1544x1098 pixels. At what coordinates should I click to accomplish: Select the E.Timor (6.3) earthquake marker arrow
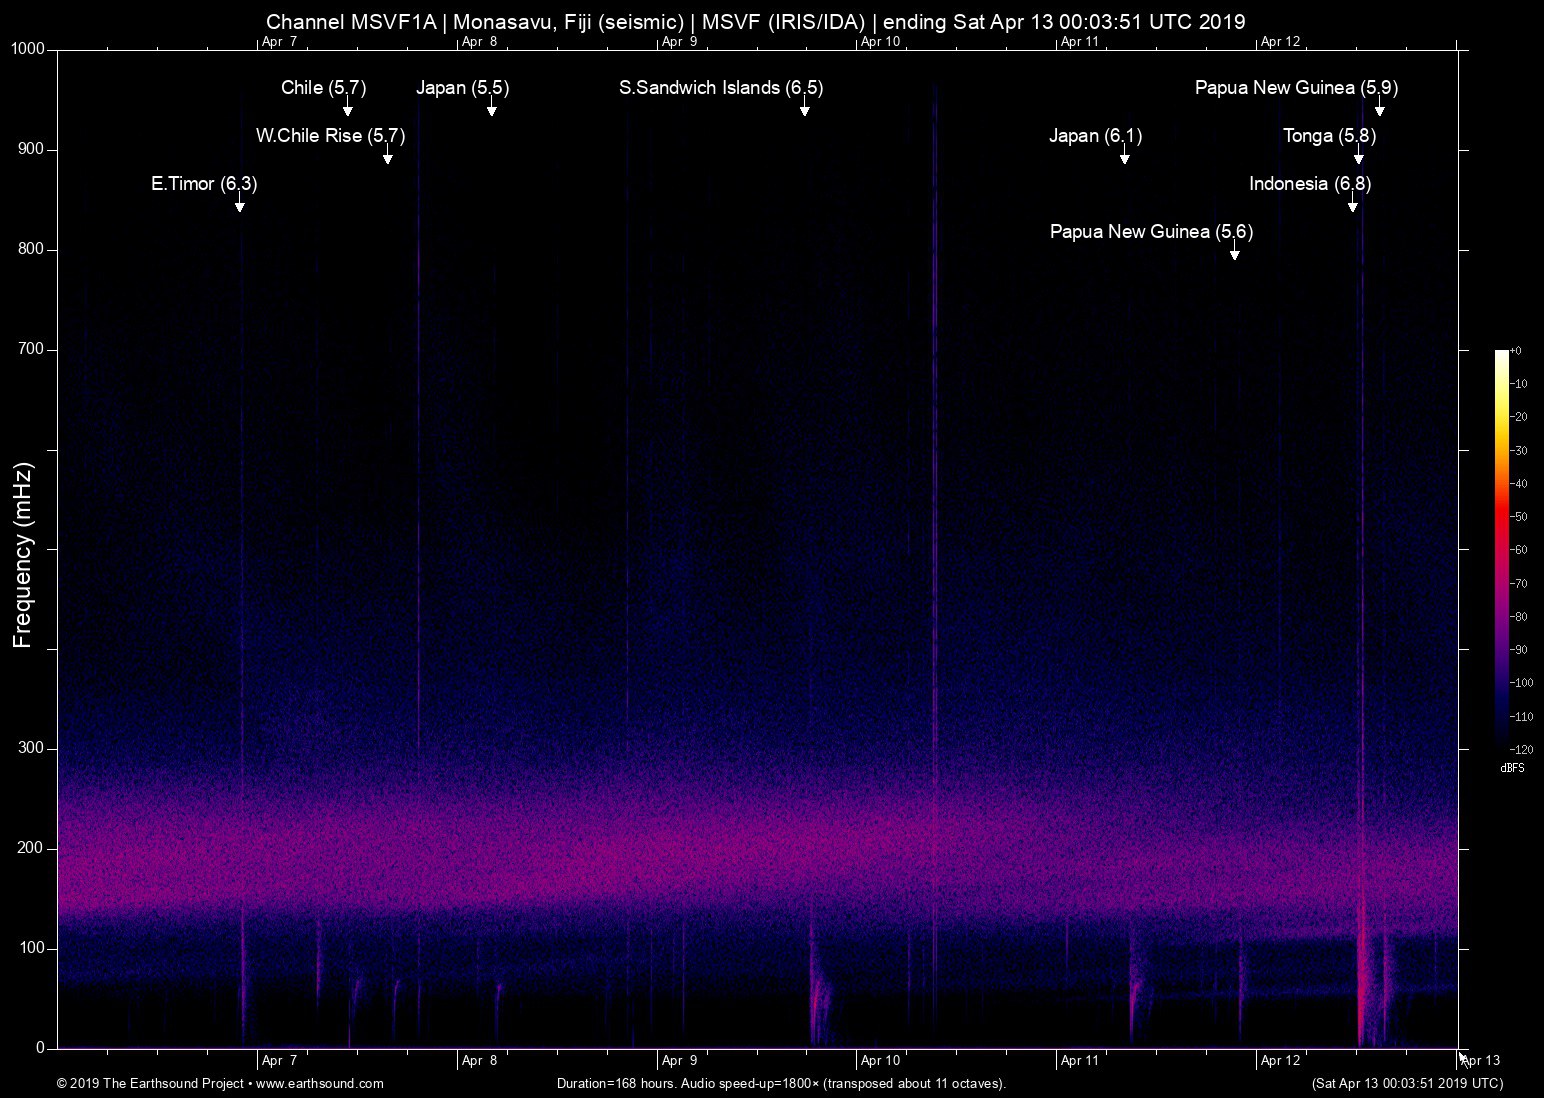coord(239,206)
